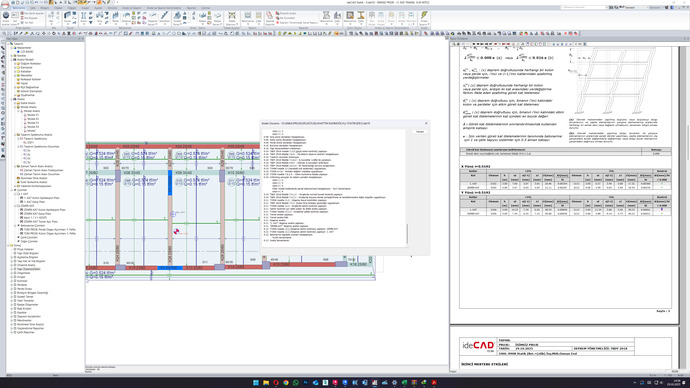This screenshot has height=388, width=690.
Task: Close the Analiz Durumu dialog
Action: [x=426, y=123]
